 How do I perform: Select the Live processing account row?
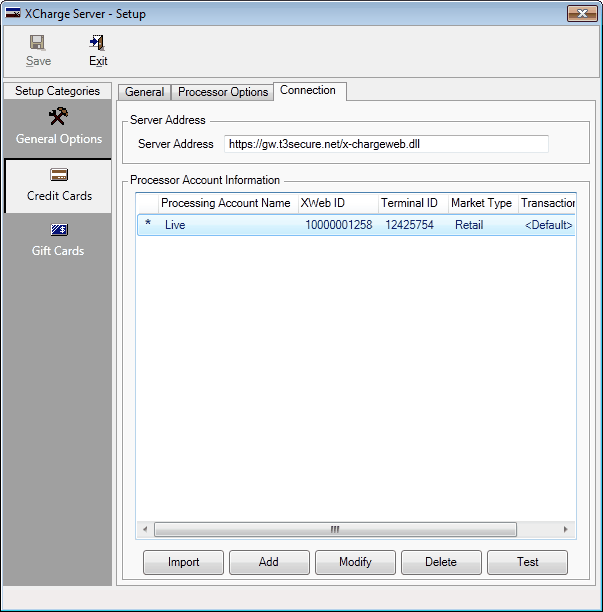[x=230, y=225]
